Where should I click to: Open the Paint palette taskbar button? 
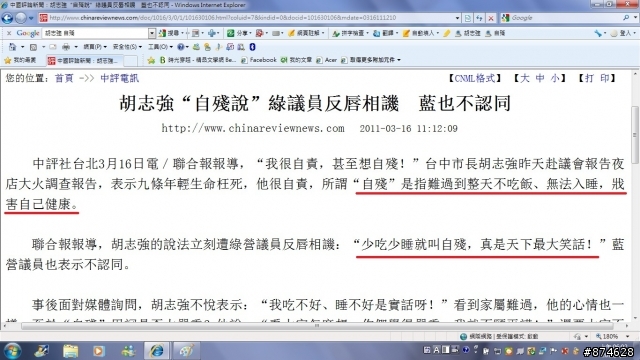[x=186, y=351]
